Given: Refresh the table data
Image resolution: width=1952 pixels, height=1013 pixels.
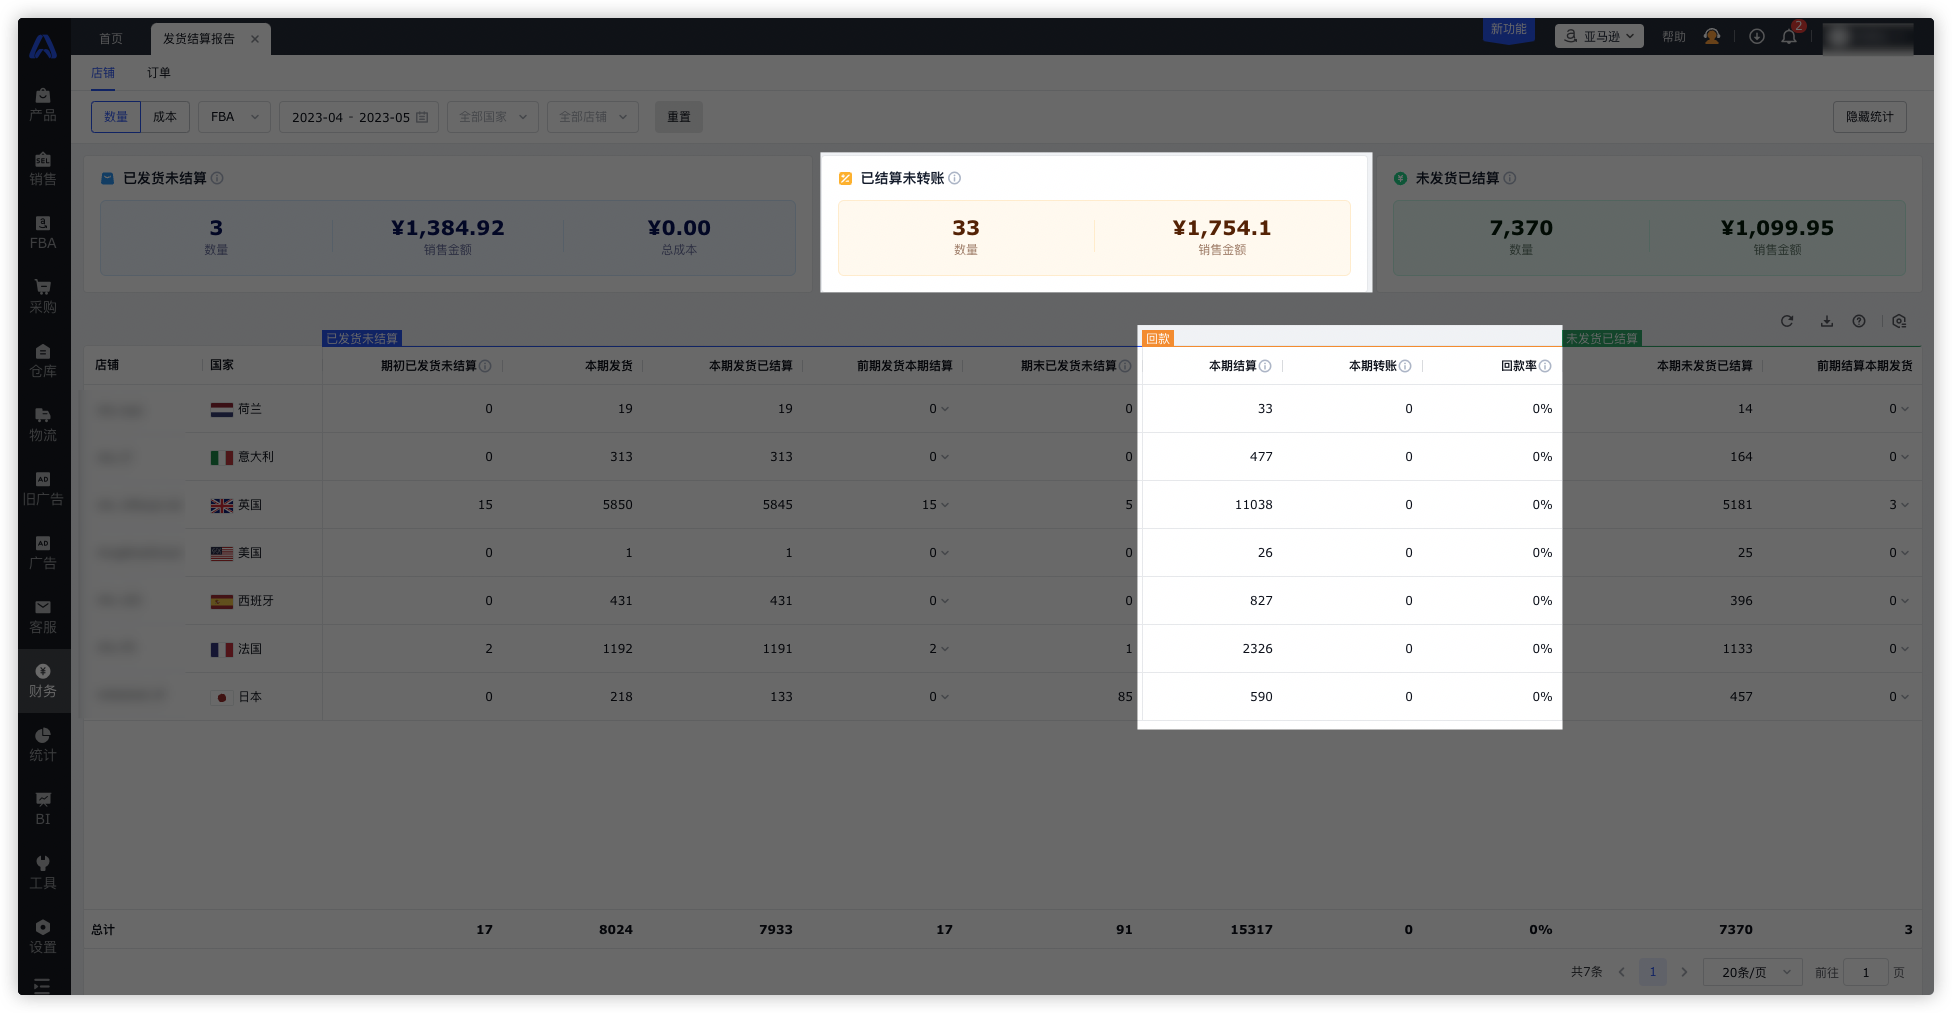Looking at the screenshot, I should [x=1787, y=321].
